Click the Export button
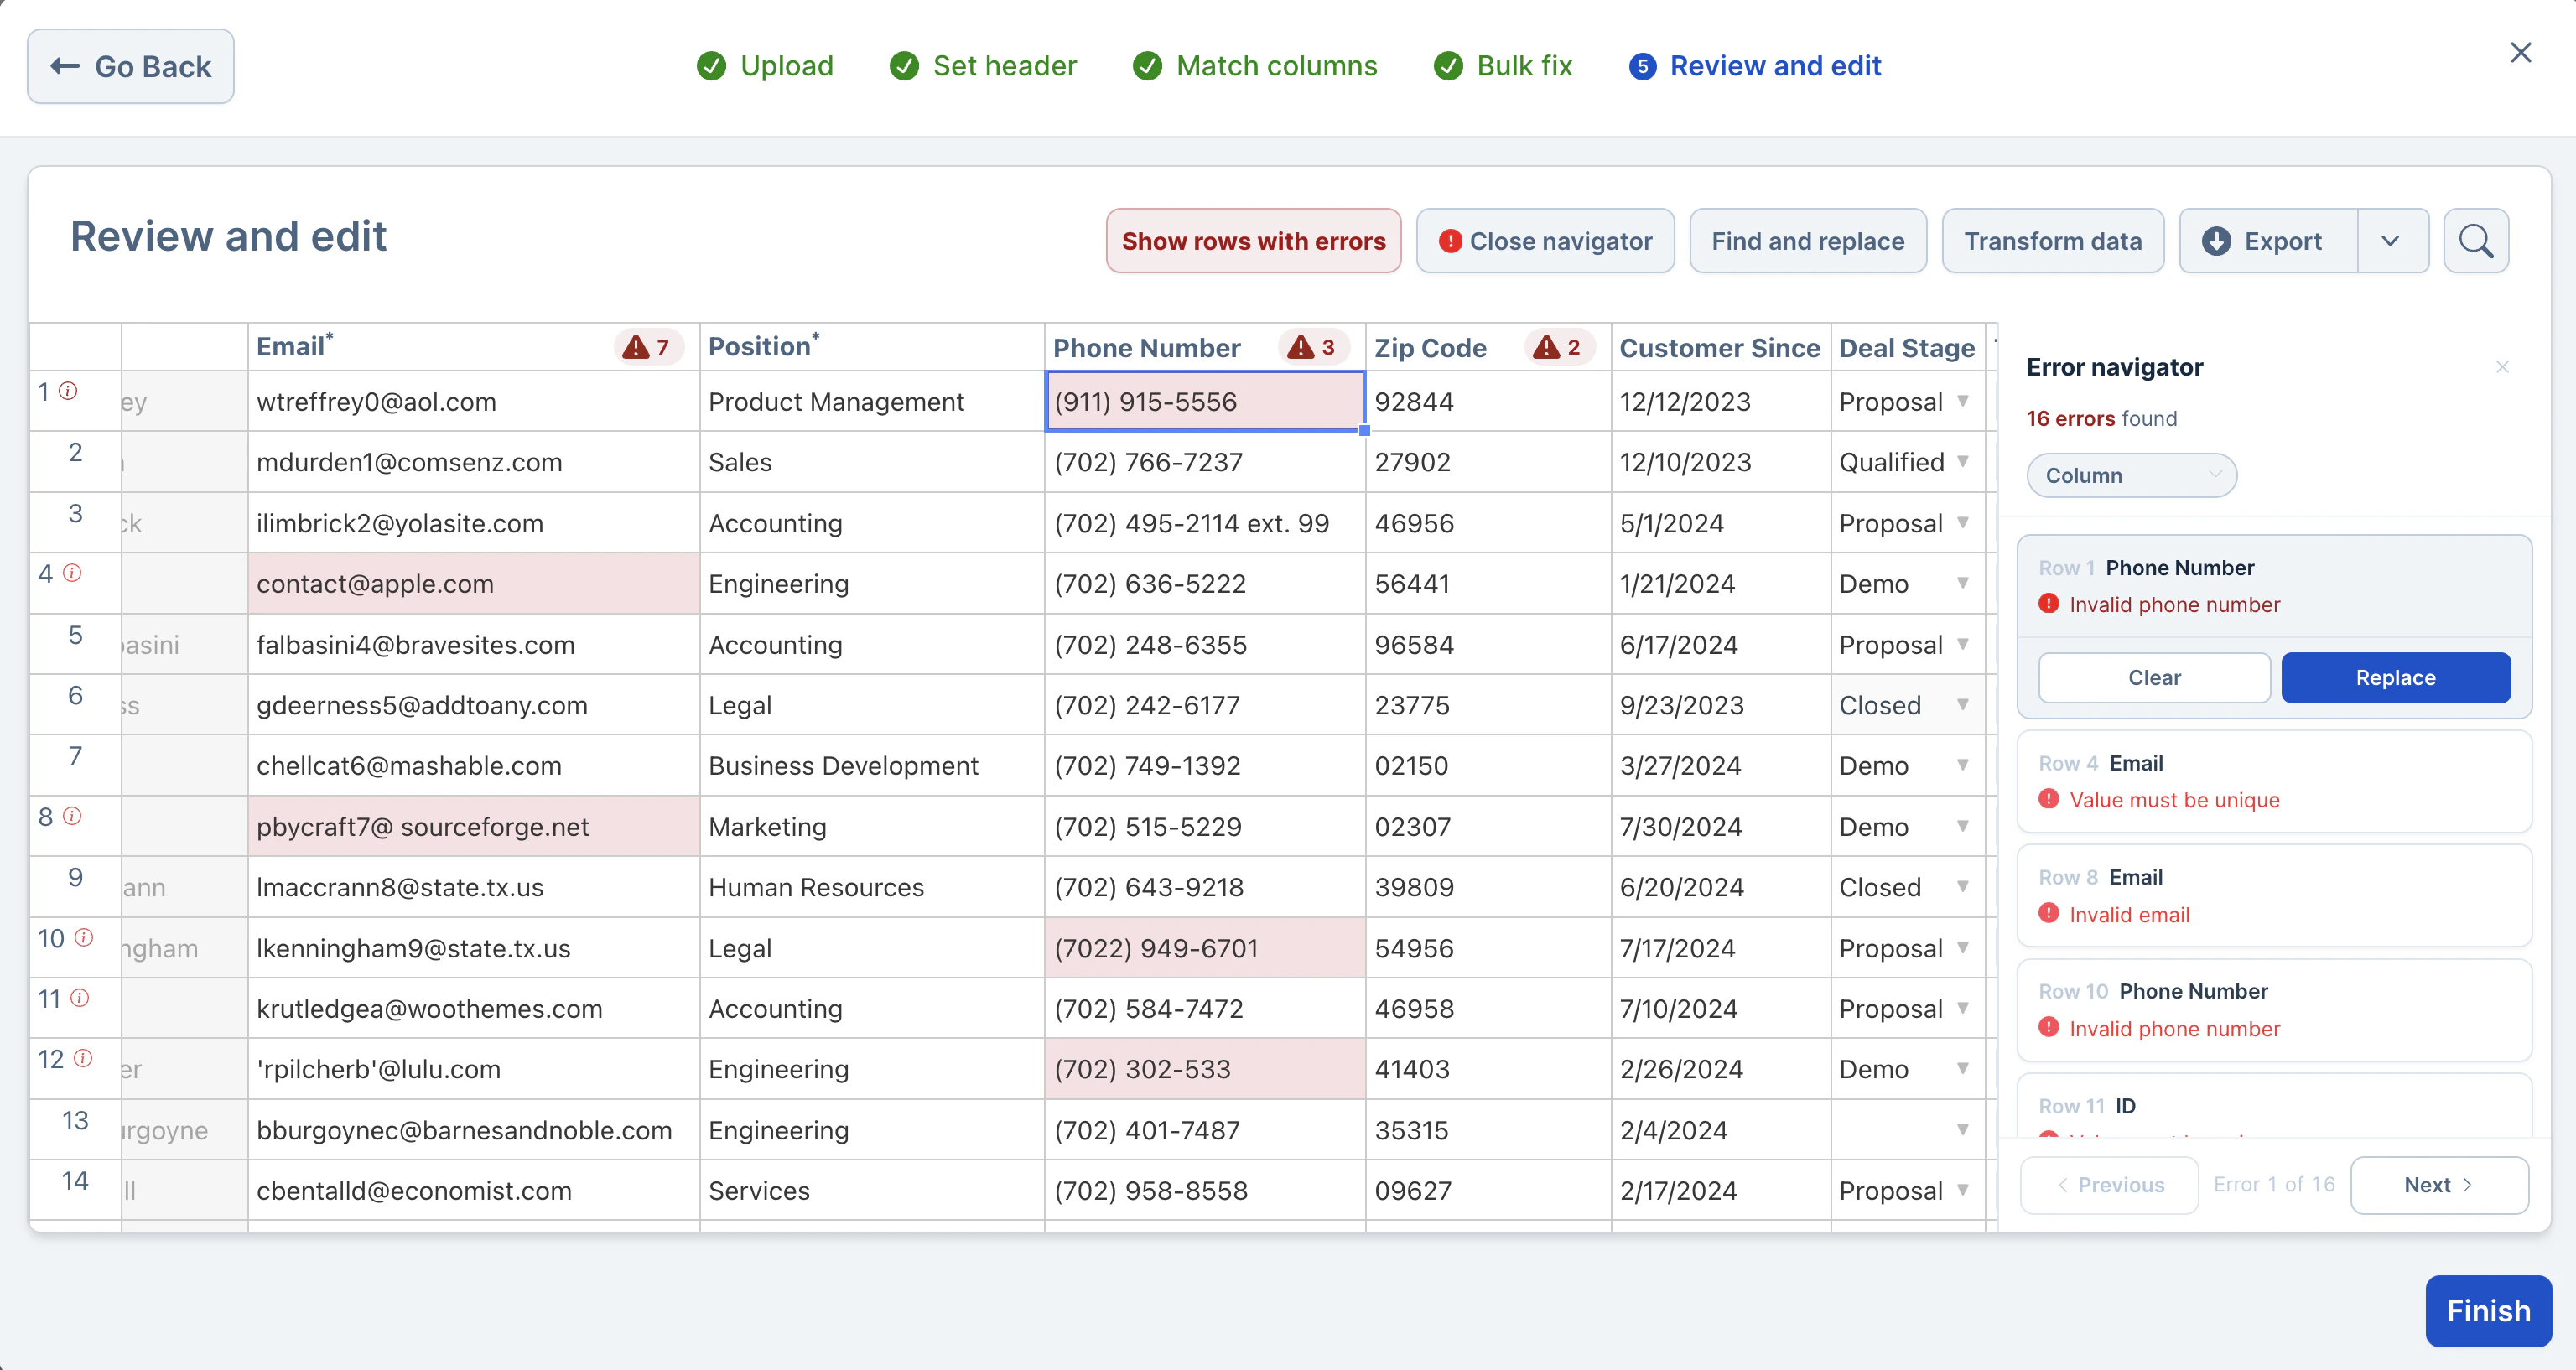The height and width of the screenshot is (1370, 2576). click(x=2268, y=241)
